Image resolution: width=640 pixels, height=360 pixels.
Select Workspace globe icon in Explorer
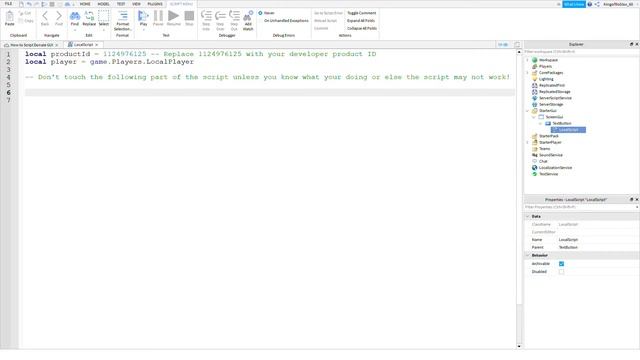click(535, 60)
